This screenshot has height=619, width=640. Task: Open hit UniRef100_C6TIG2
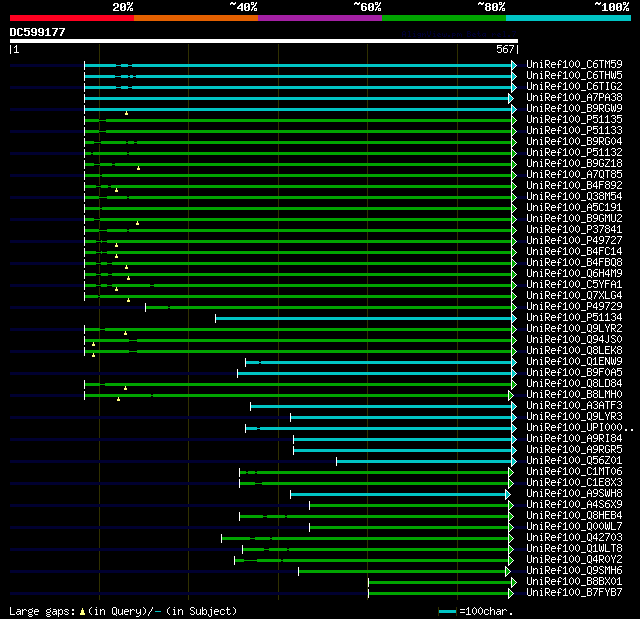click(x=574, y=87)
